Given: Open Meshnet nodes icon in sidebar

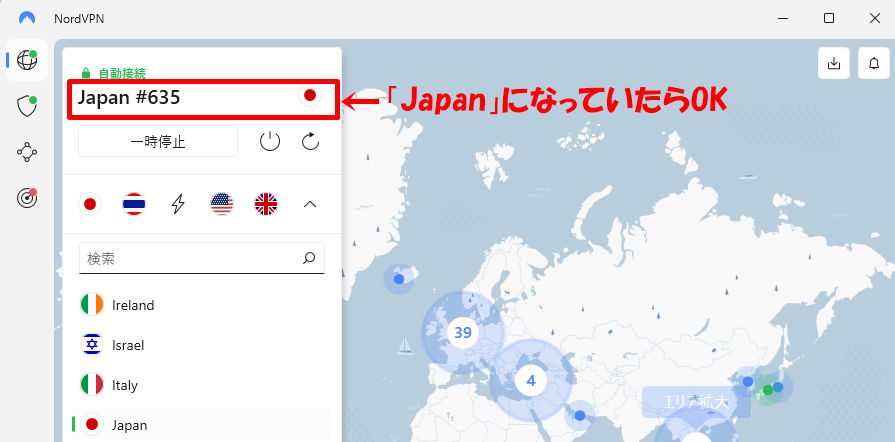Looking at the screenshot, I should [x=27, y=152].
